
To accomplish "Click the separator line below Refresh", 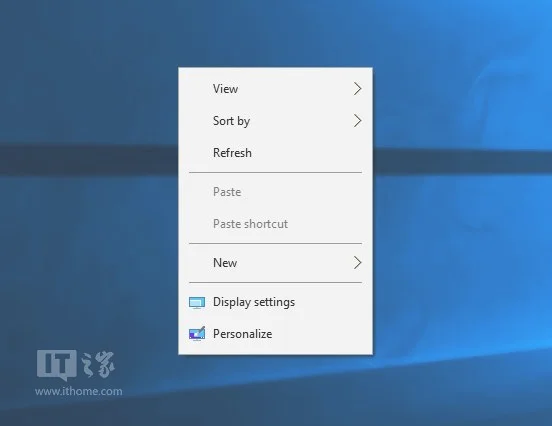I will 275,173.
